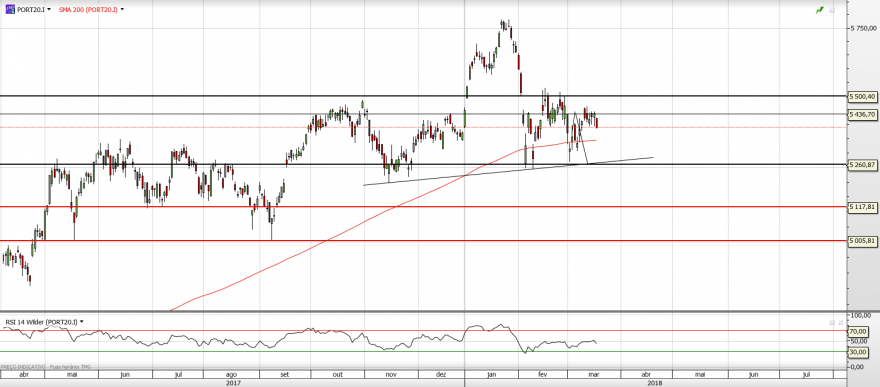
Task: Click the SMA 200 (PORT20.I) indicator label
Action: [x=88, y=10]
